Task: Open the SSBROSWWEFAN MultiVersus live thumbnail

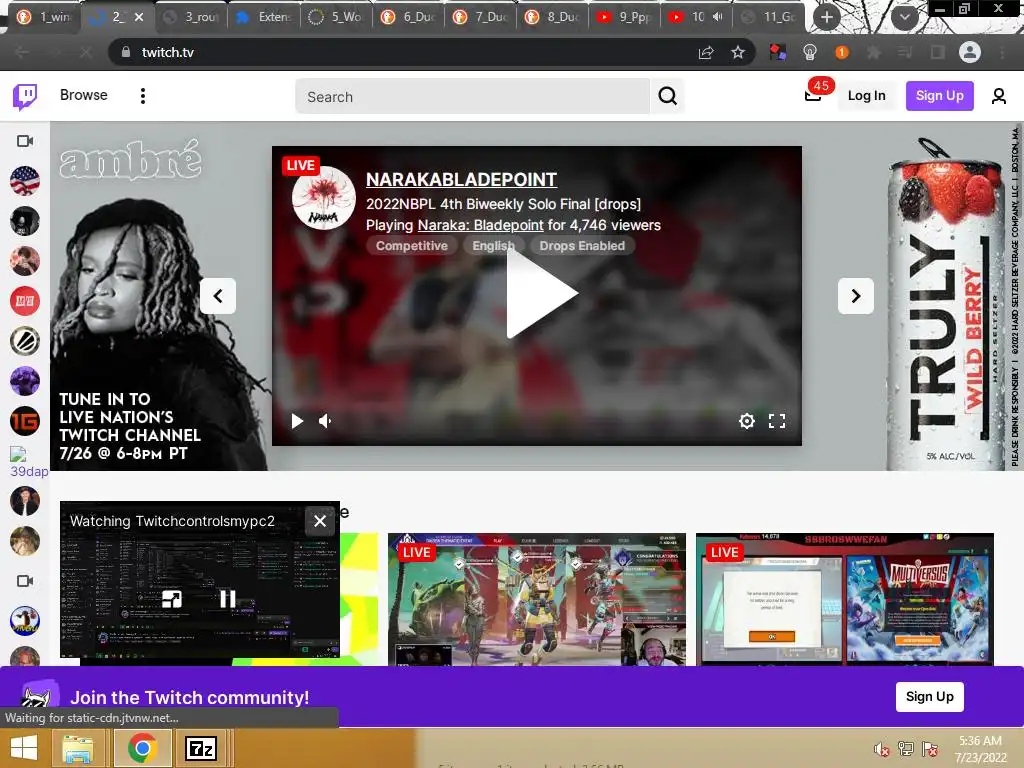Action: pos(844,600)
